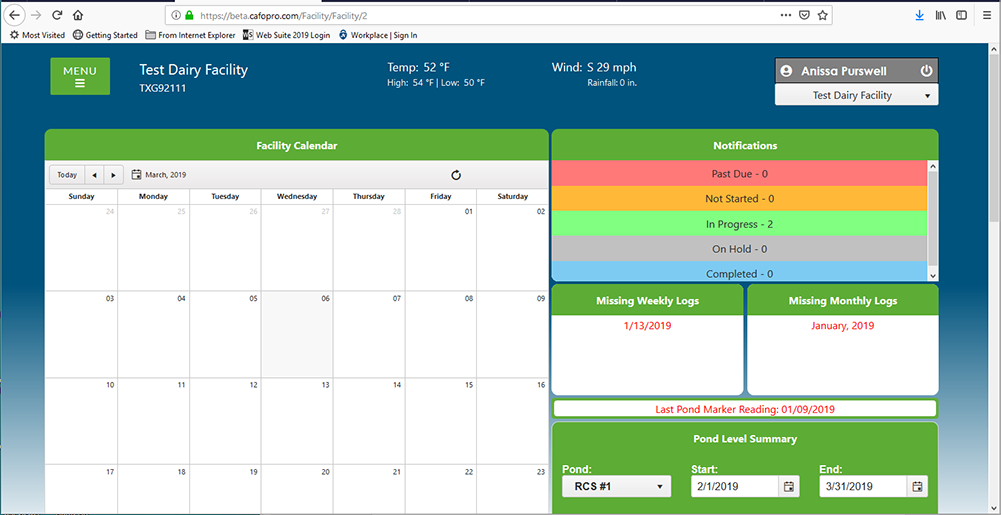Viewport: 1001px width, 515px height.
Task: Click the browser forward arrow
Action: pyautogui.click(x=36, y=15)
